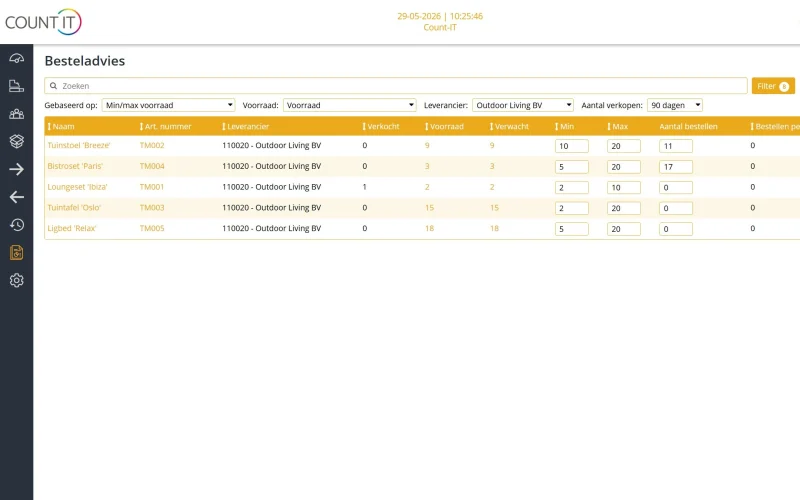Sort table by Verwacht column
The width and height of the screenshot is (800, 500).
(x=509, y=127)
